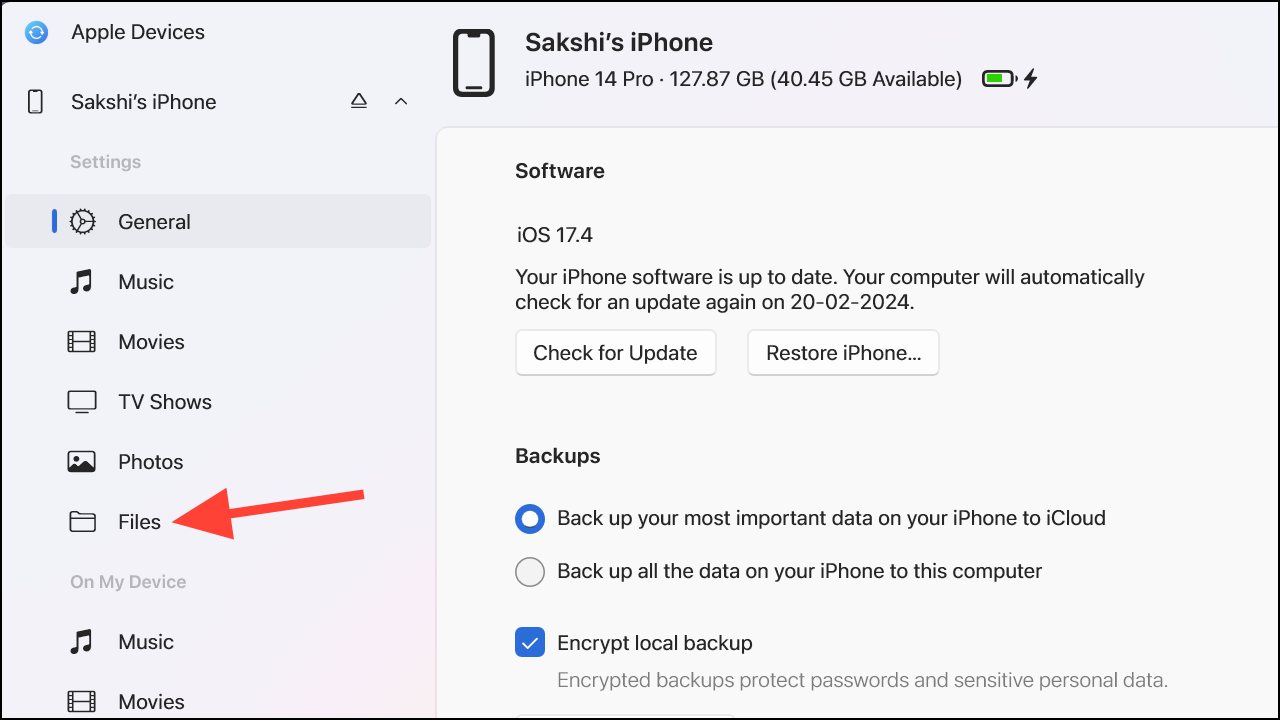Open Music under On My Device
1280x720 pixels.
point(146,641)
